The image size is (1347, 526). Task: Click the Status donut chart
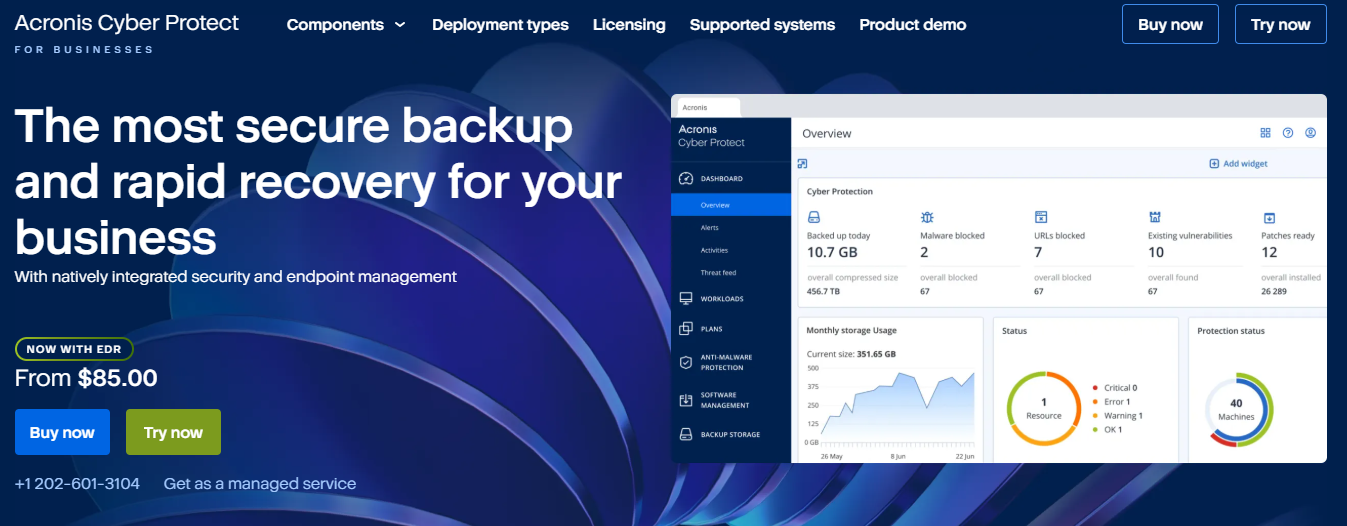[1043, 408]
